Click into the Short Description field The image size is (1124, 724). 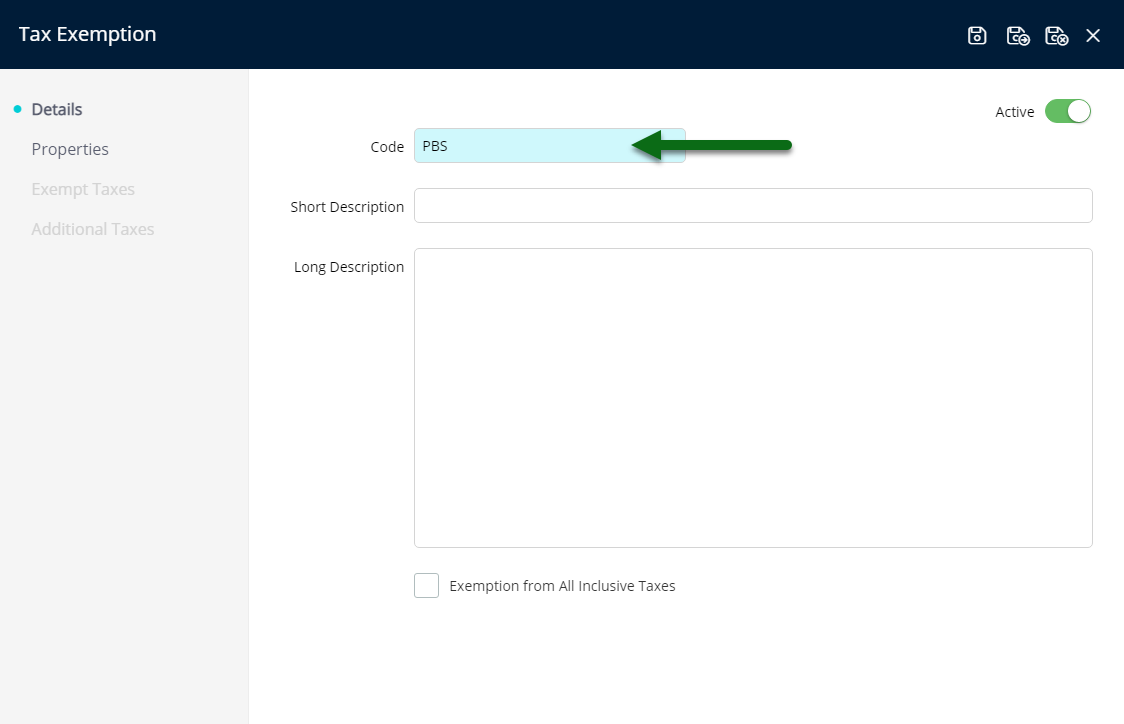tap(753, 206)
